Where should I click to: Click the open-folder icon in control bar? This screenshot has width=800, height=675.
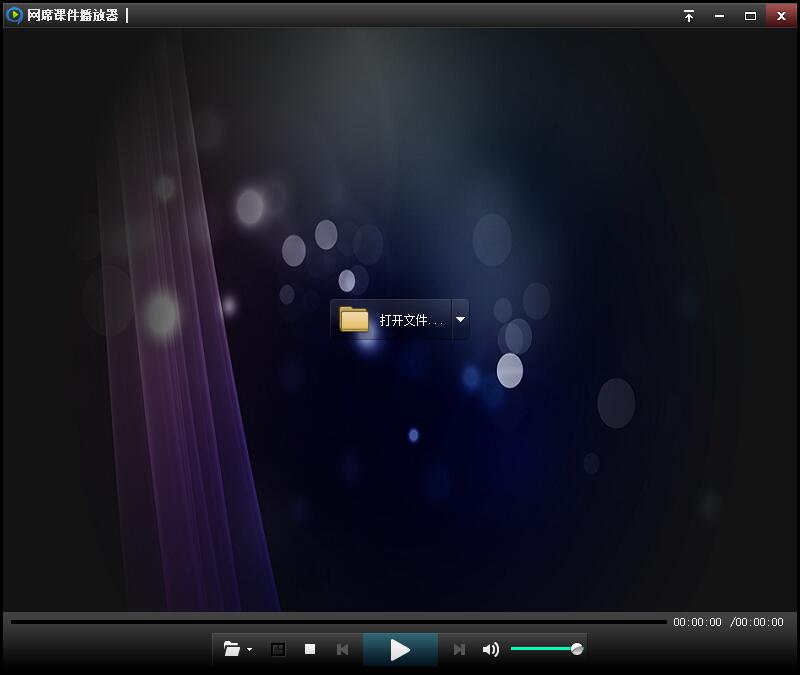pyautogui.click(x=232, y=649)
